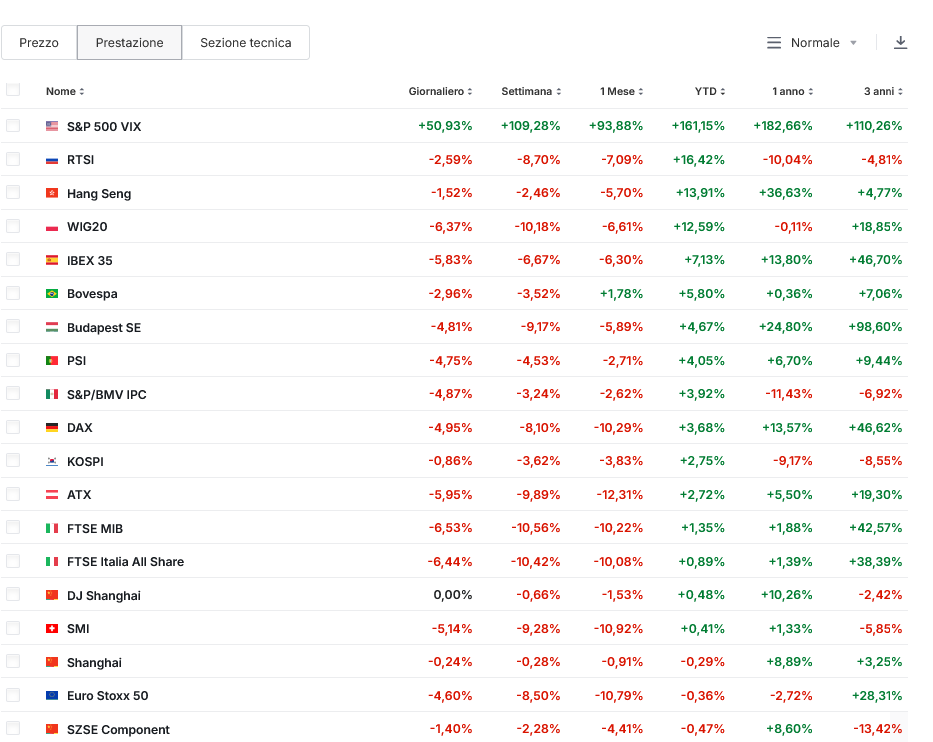Open the S&P 500 VIX index link
The height and width of the screenshot is (742, 933).
[x=104, y=127]
